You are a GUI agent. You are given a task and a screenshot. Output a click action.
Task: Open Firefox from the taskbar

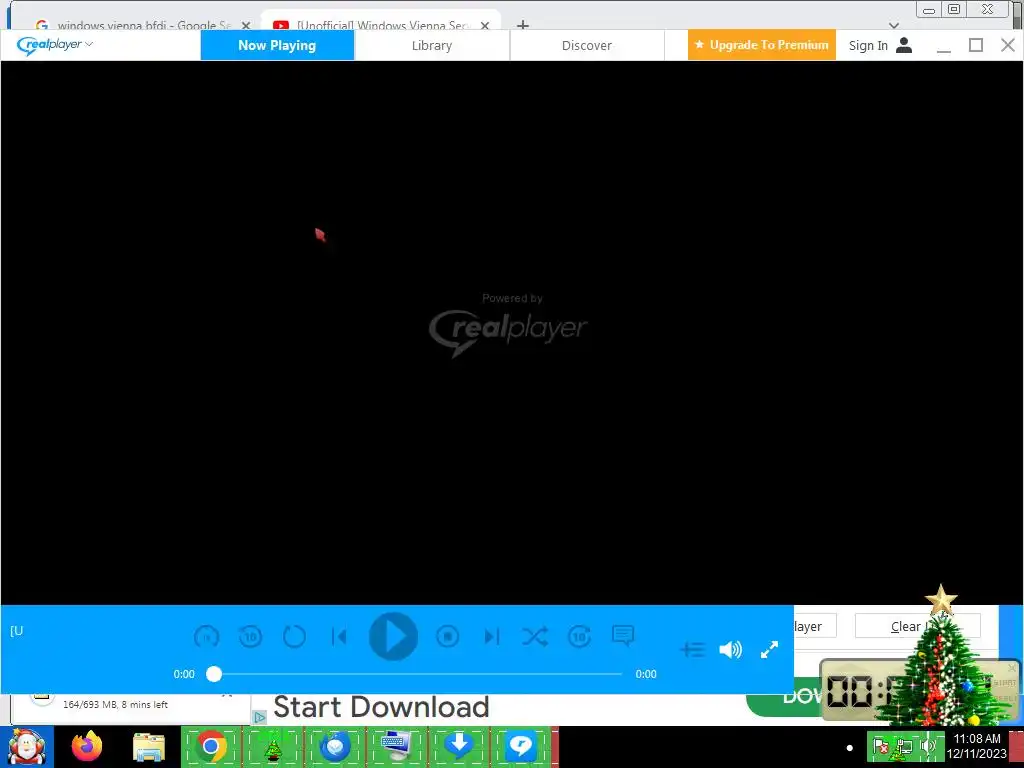click(87, 746)
